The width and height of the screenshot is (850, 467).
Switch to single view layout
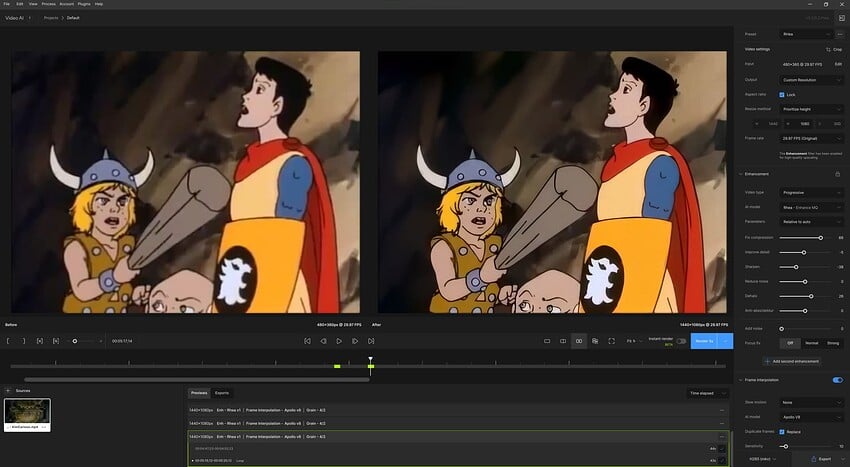click(x=547, y=341)
